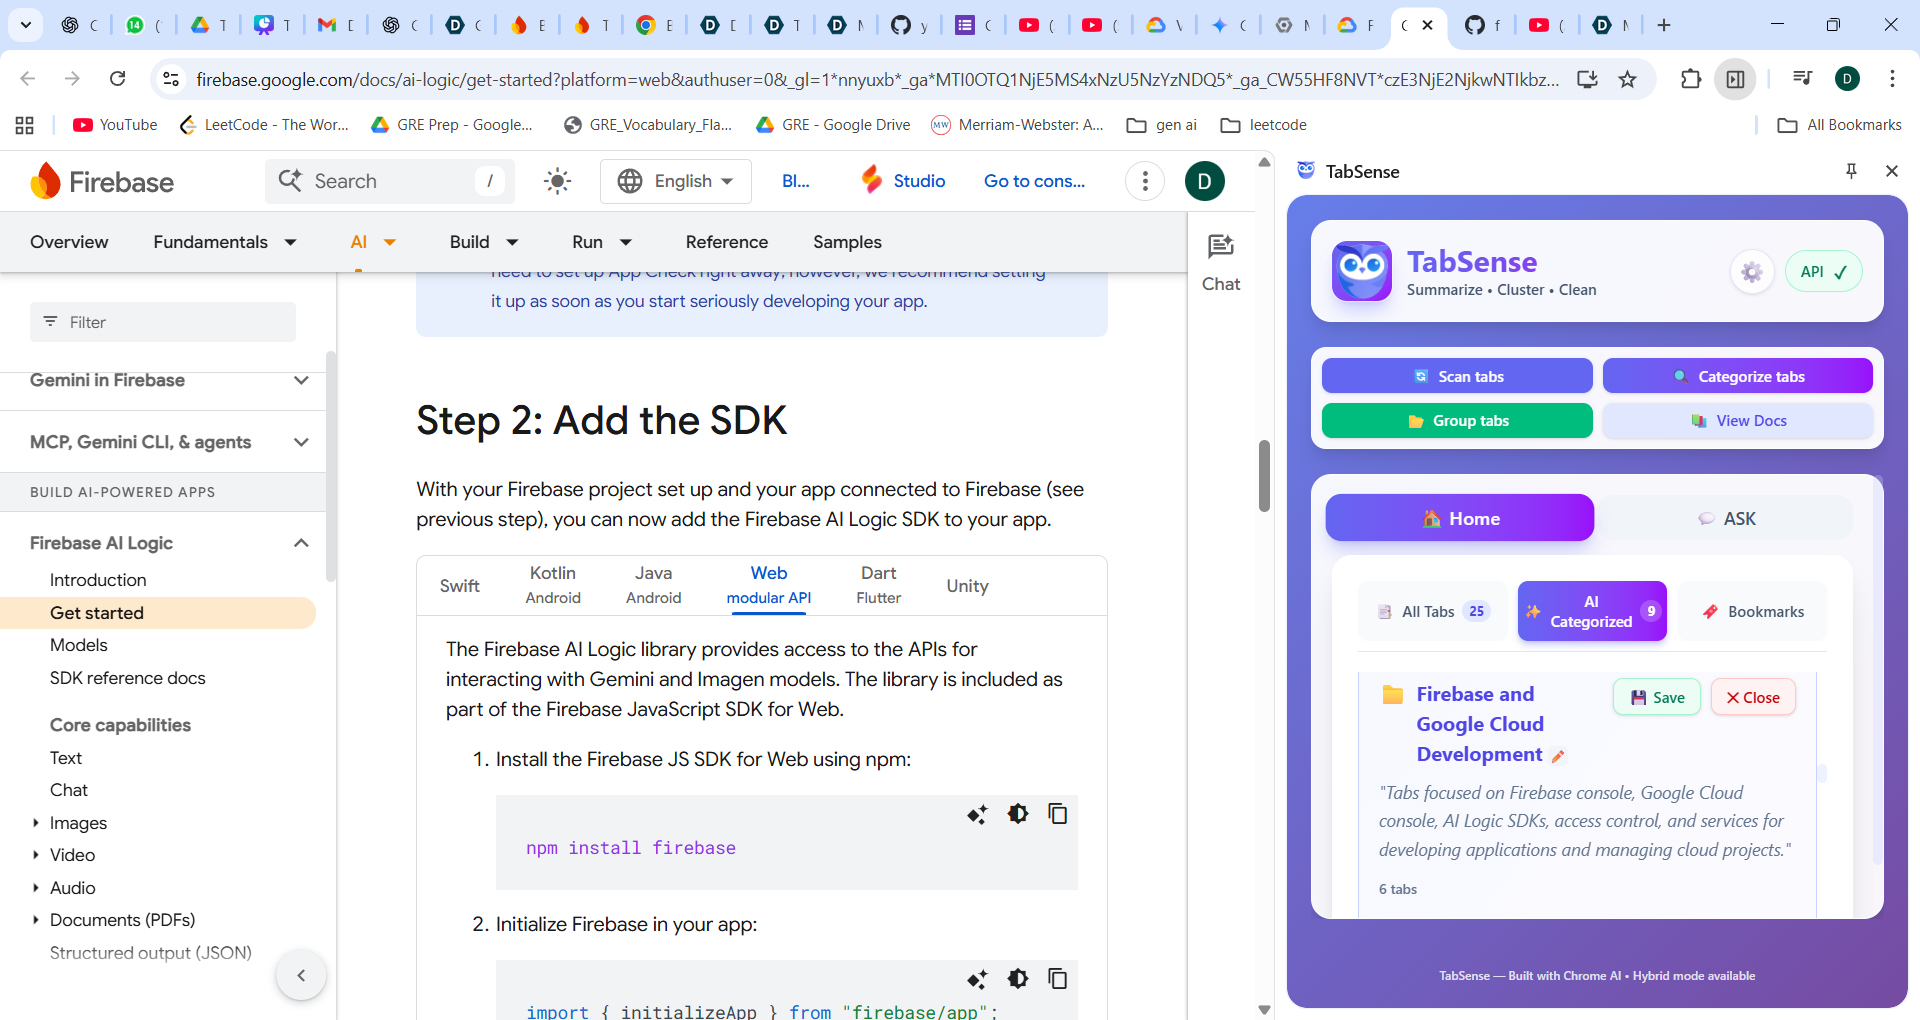1920x1020 pixels.
Task: Expand the Audio tree item
Action: click(x=36, y=888)
